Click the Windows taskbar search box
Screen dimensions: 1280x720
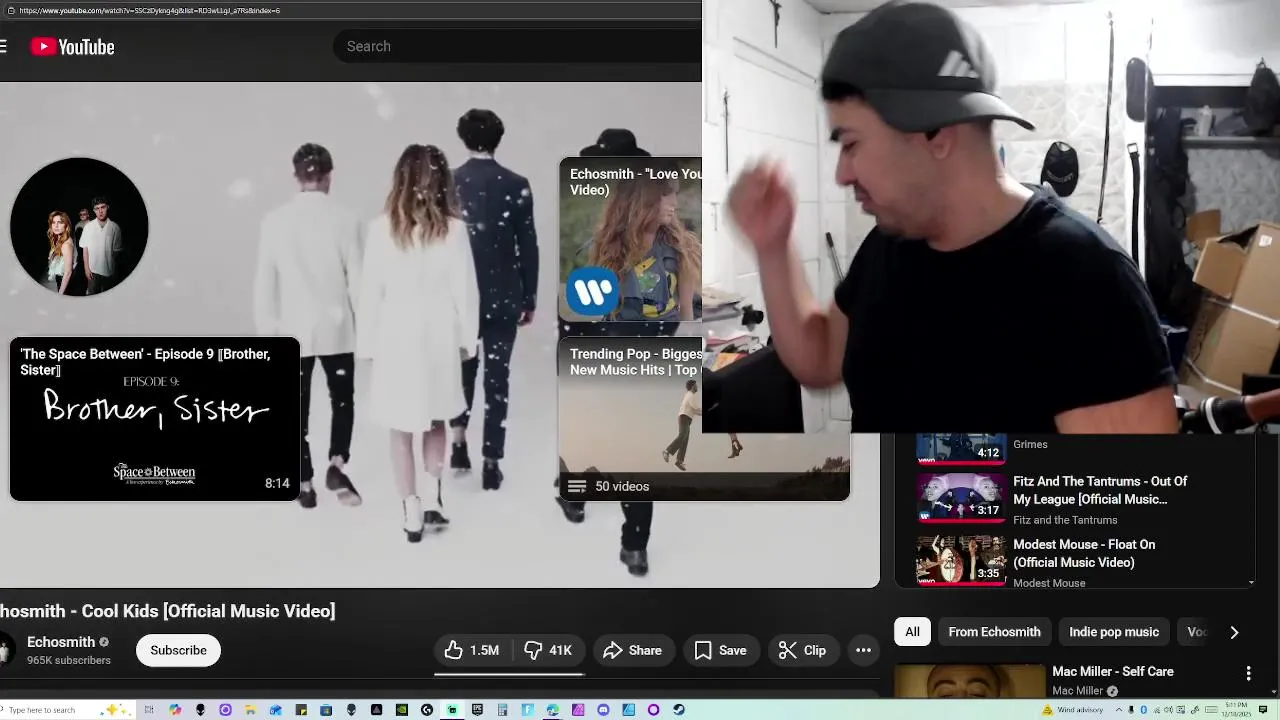pyautogui.click(x=65, y=710)
